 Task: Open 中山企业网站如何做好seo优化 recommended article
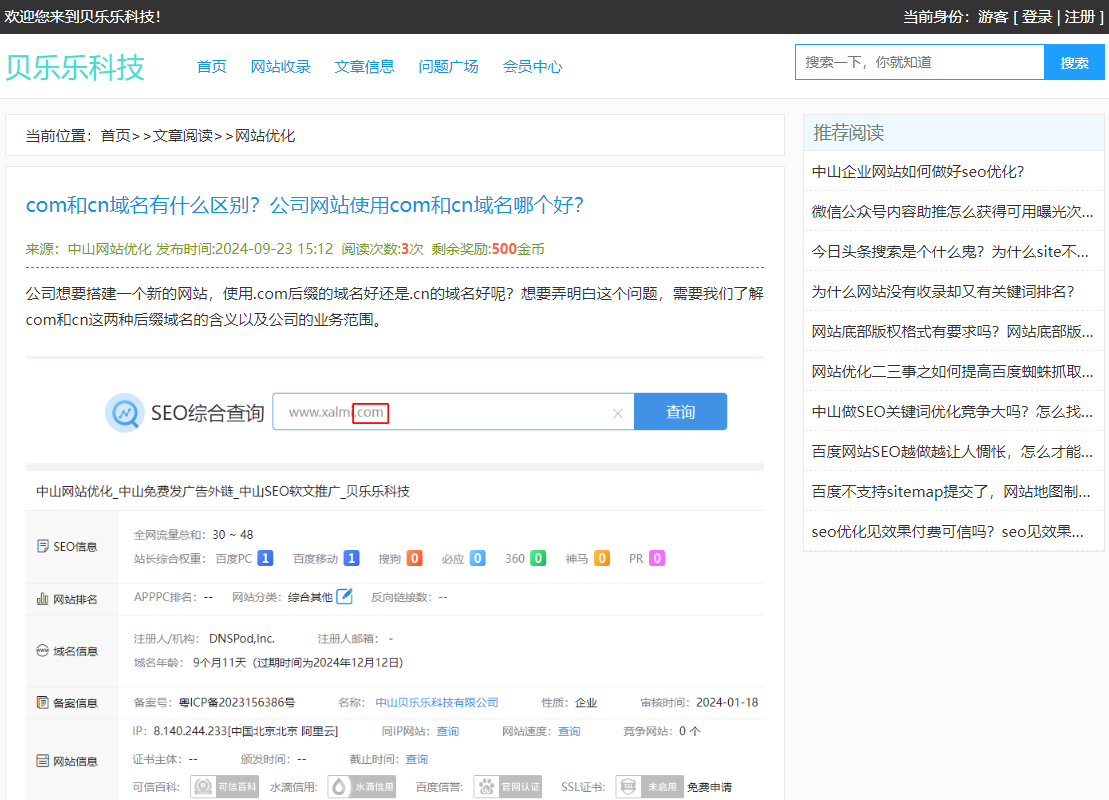click(917, 172)
